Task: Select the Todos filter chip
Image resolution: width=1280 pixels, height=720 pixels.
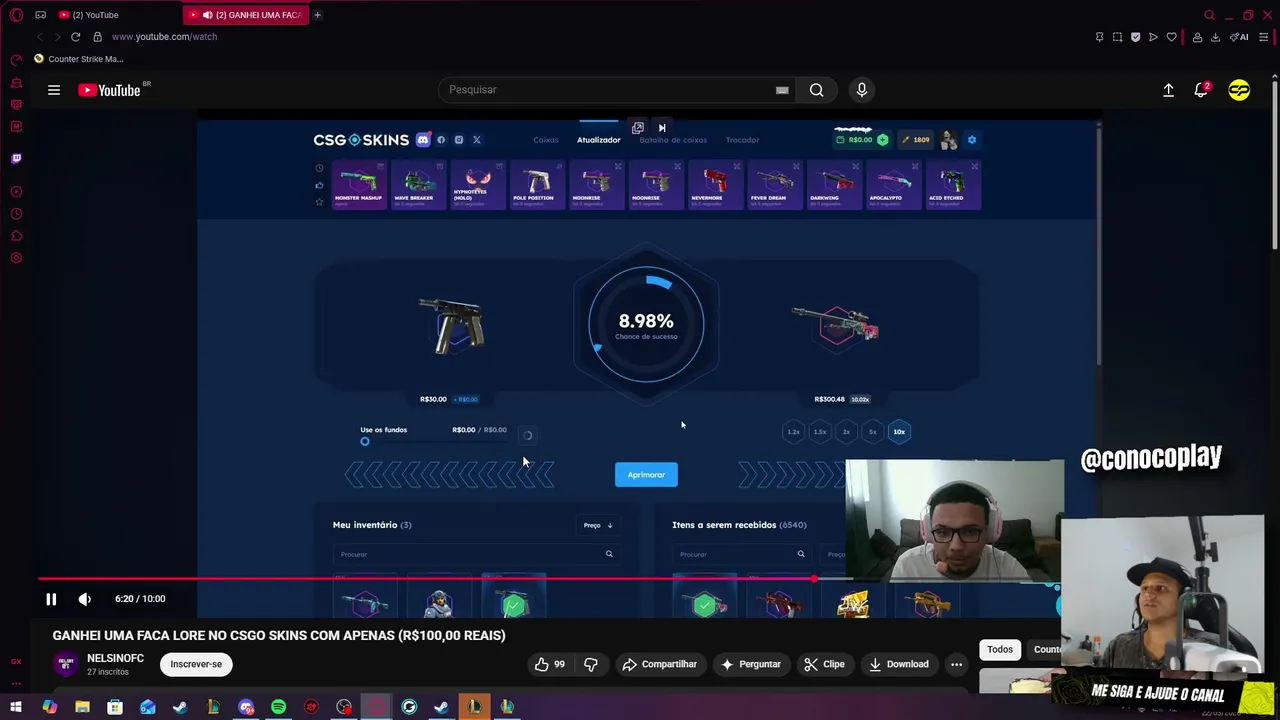Action: click(x=1000, y=650)
